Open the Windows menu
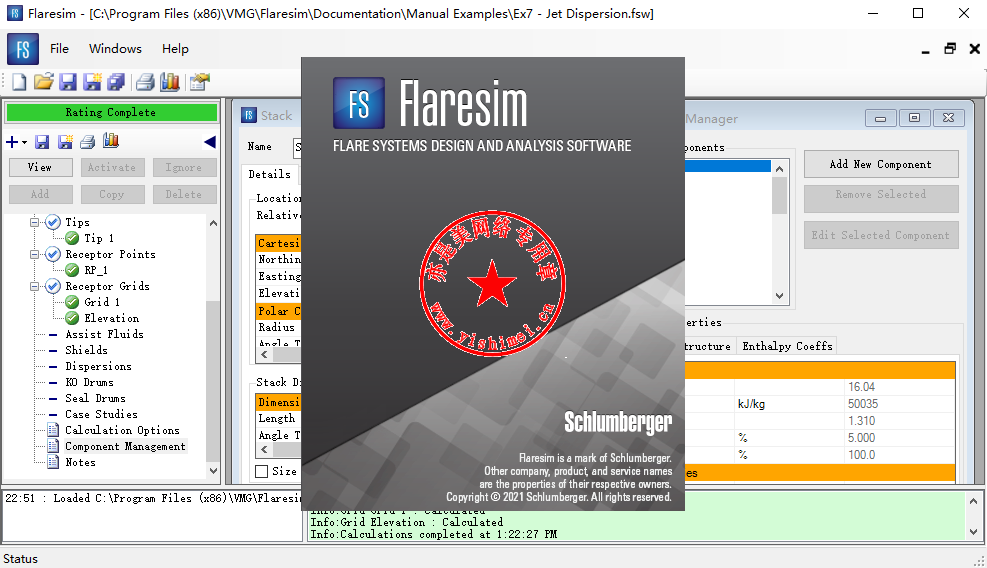The width and height of the screenshot is (987, 568). pos(115,48)
